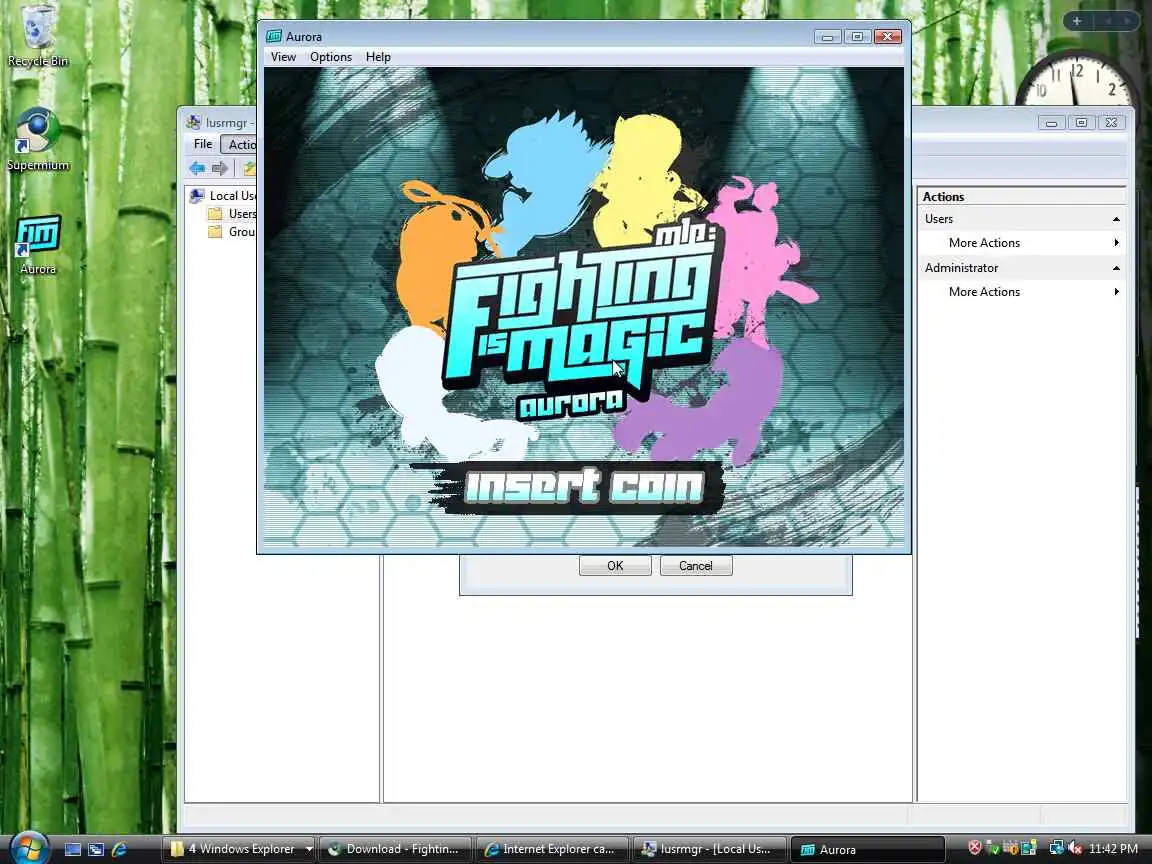Open the Recycle Bin desktop icon

point(37,35)
